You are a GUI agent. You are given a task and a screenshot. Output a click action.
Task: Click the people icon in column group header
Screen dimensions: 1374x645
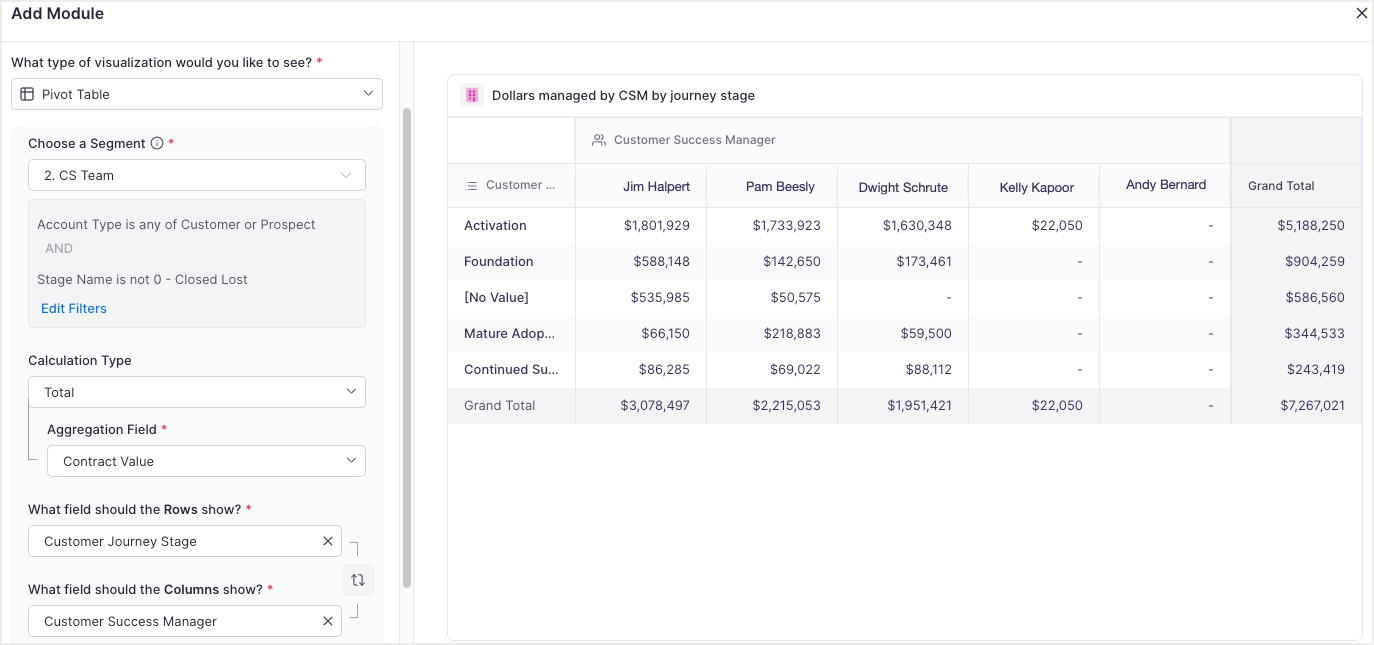(x=599, y=140)
